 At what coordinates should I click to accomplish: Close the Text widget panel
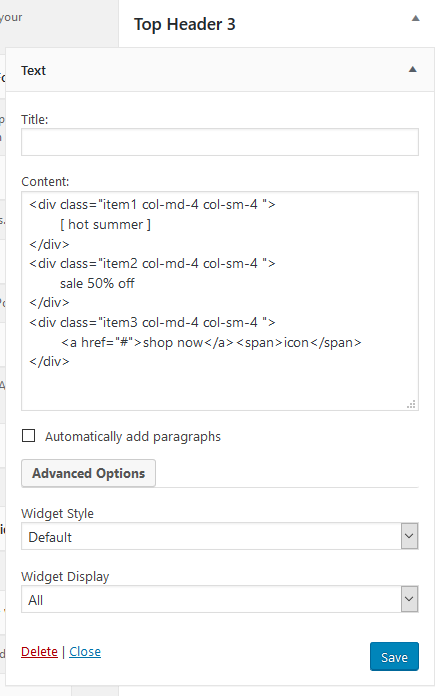click(85, 652)
